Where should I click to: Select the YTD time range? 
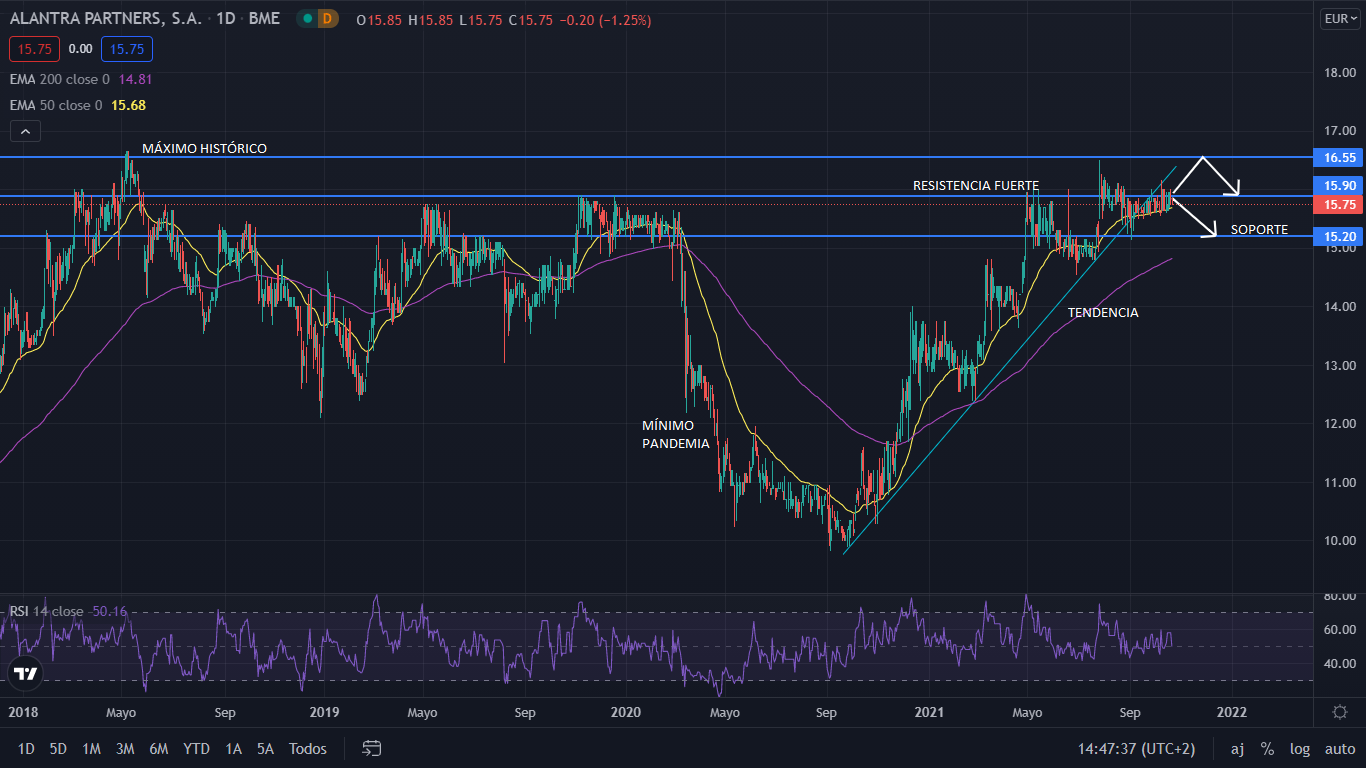196,748
